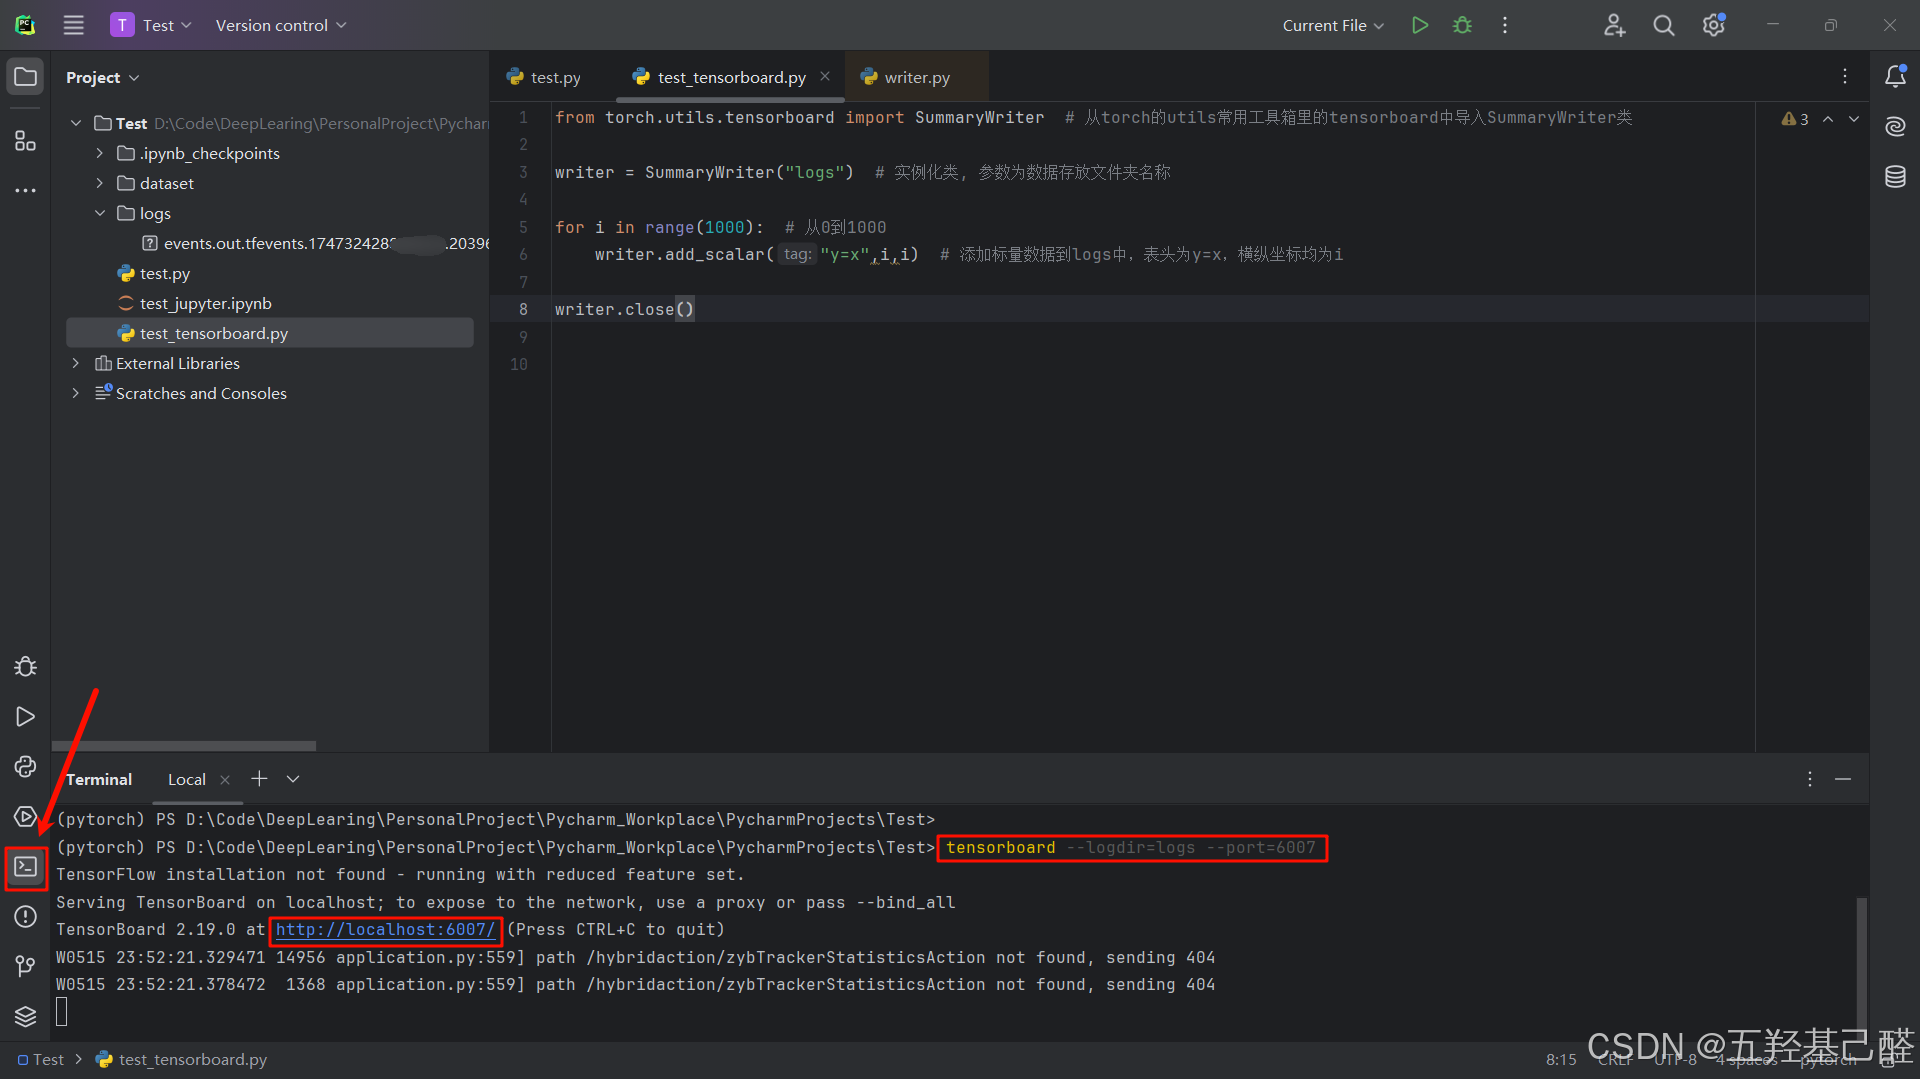Viewport: 1920px width, 1079px height.
Task: Click the cursor position 8:15 status
Action: pyautogui.click(x=1560, y=1060)
